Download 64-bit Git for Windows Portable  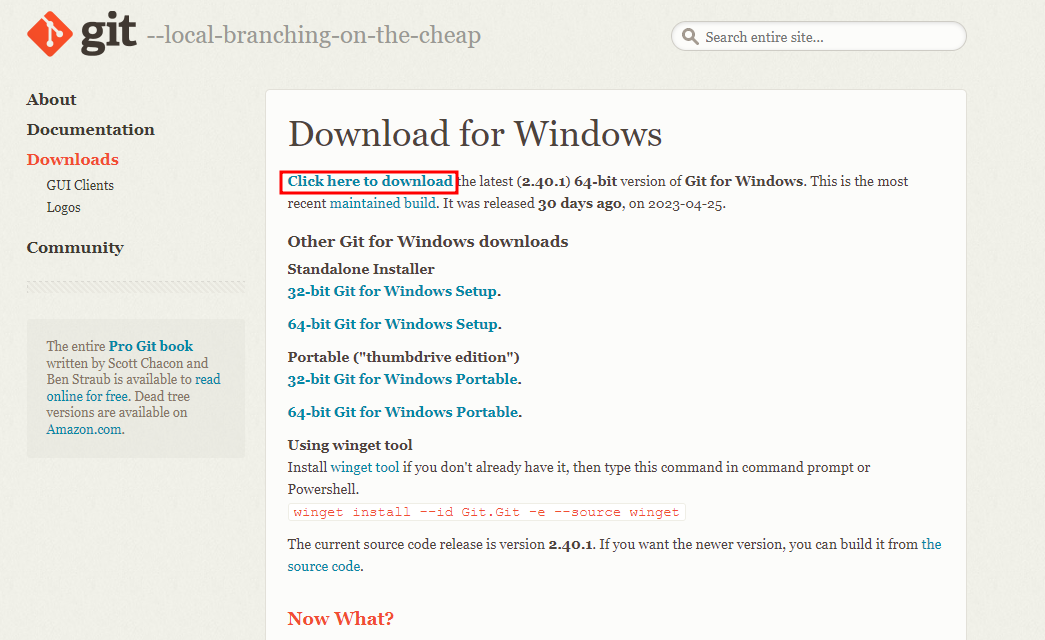pyautogui.click(x=403, y=412)
